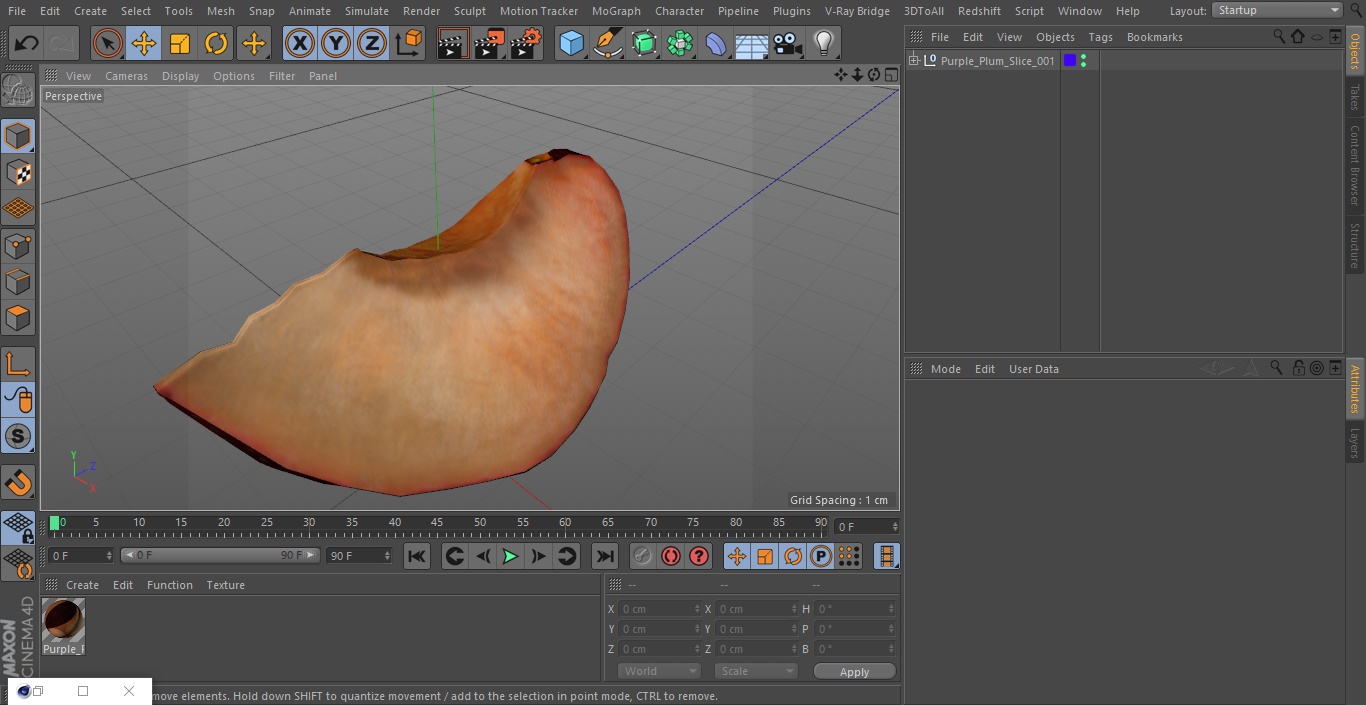
Task: Open the World coordinate dropdown
Action: [x=659, y=671]
